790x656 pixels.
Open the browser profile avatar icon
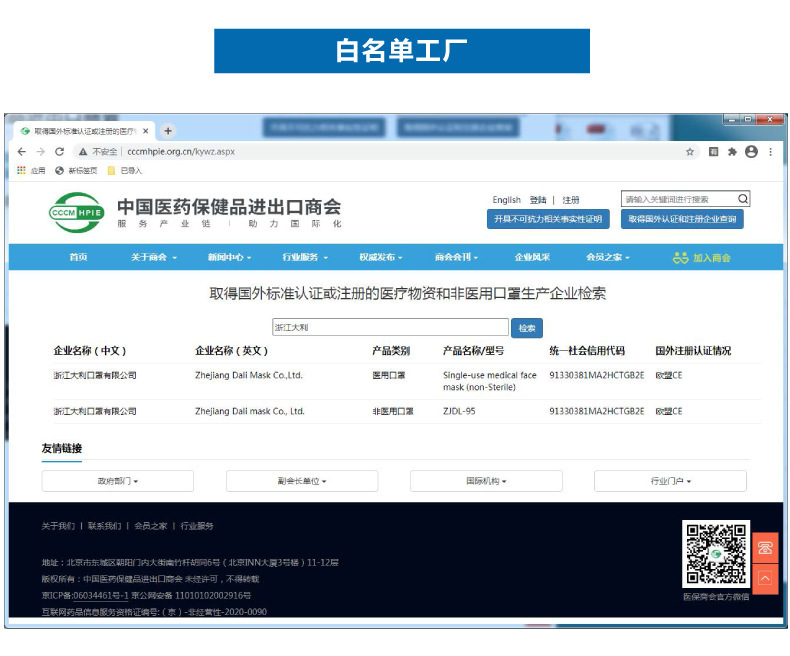[x=751, y=152]
